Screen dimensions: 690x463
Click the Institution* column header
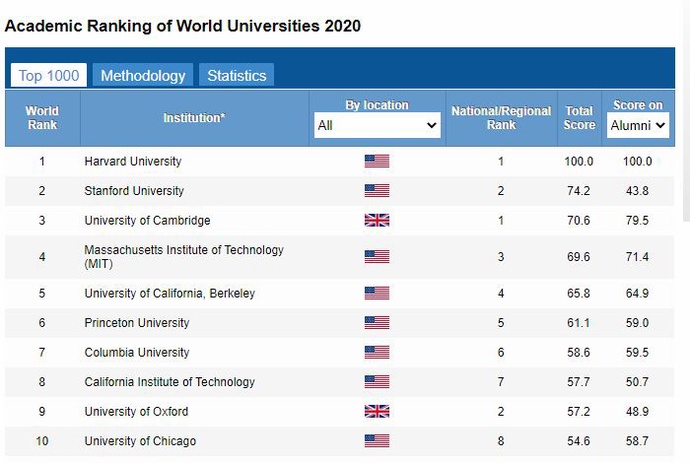tap(194, 118)
